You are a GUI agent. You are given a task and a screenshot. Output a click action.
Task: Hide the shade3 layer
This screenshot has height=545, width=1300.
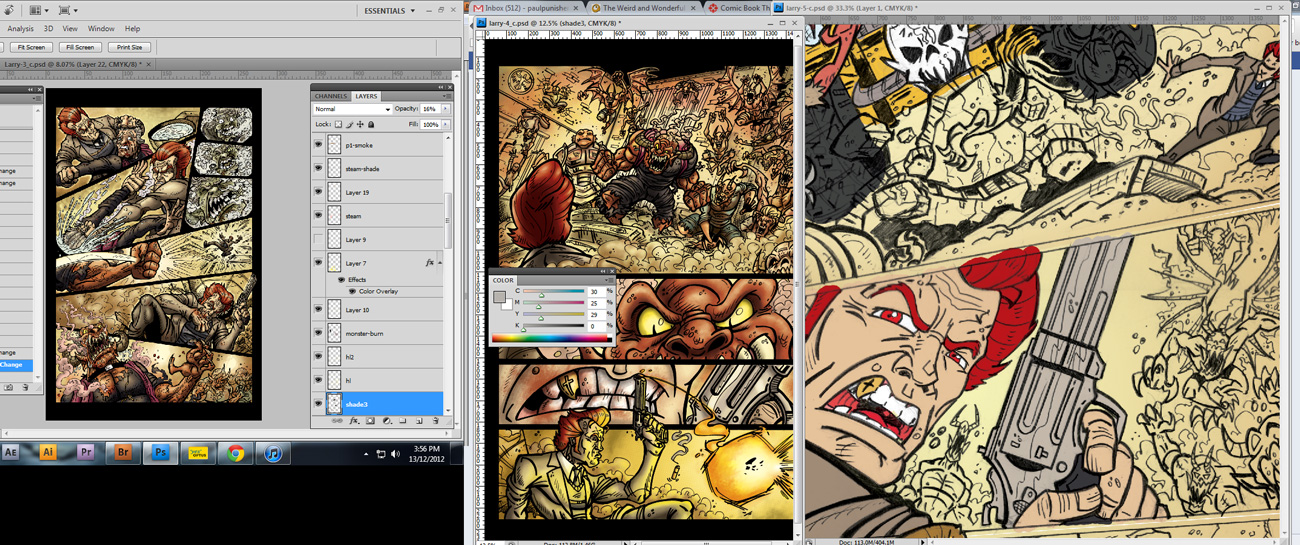pos(318,404)
